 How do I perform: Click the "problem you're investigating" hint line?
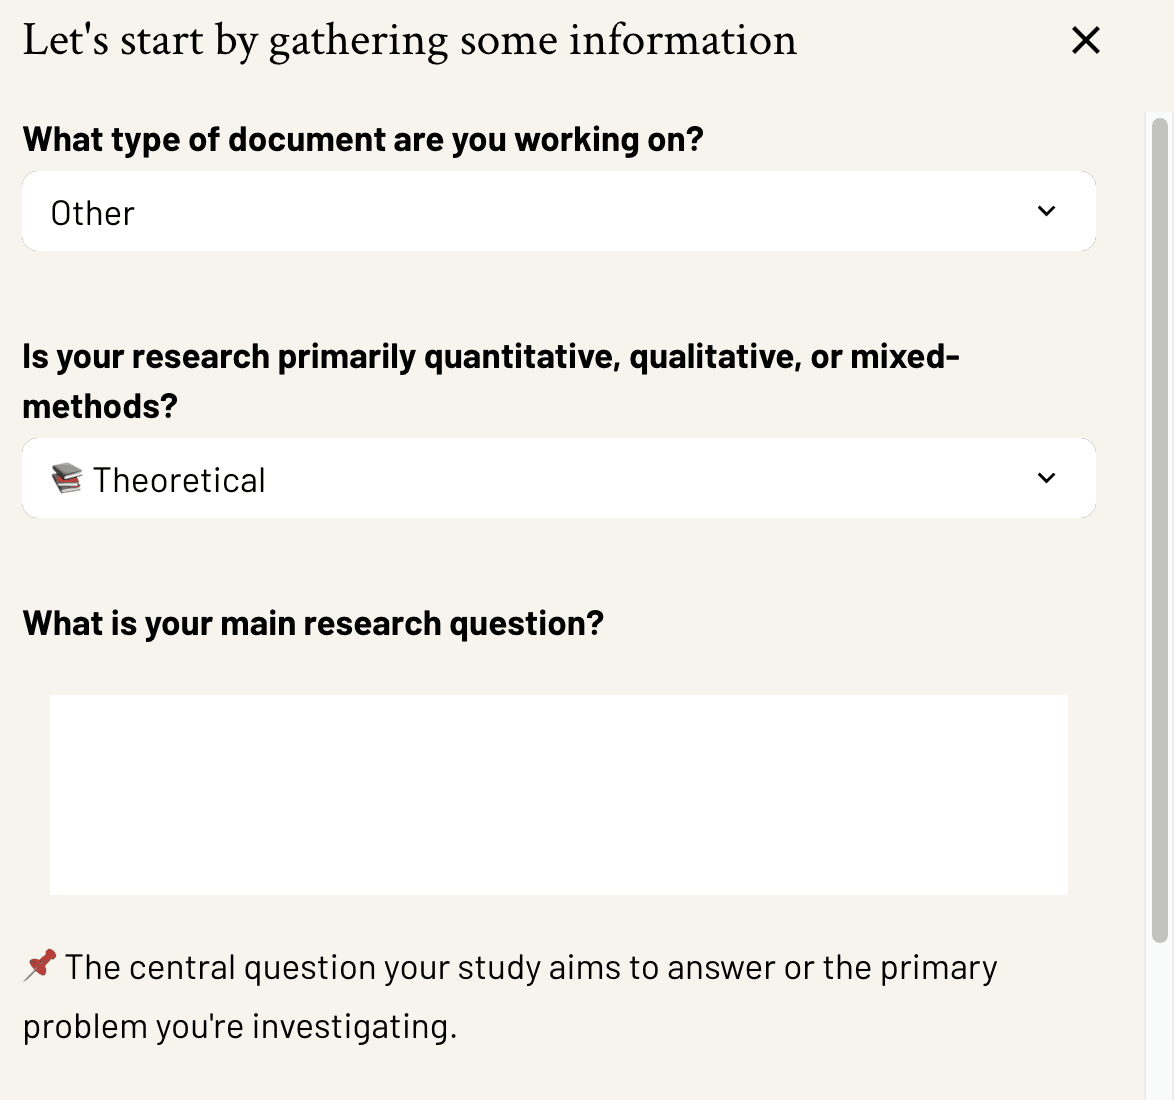click(240, 1027)
